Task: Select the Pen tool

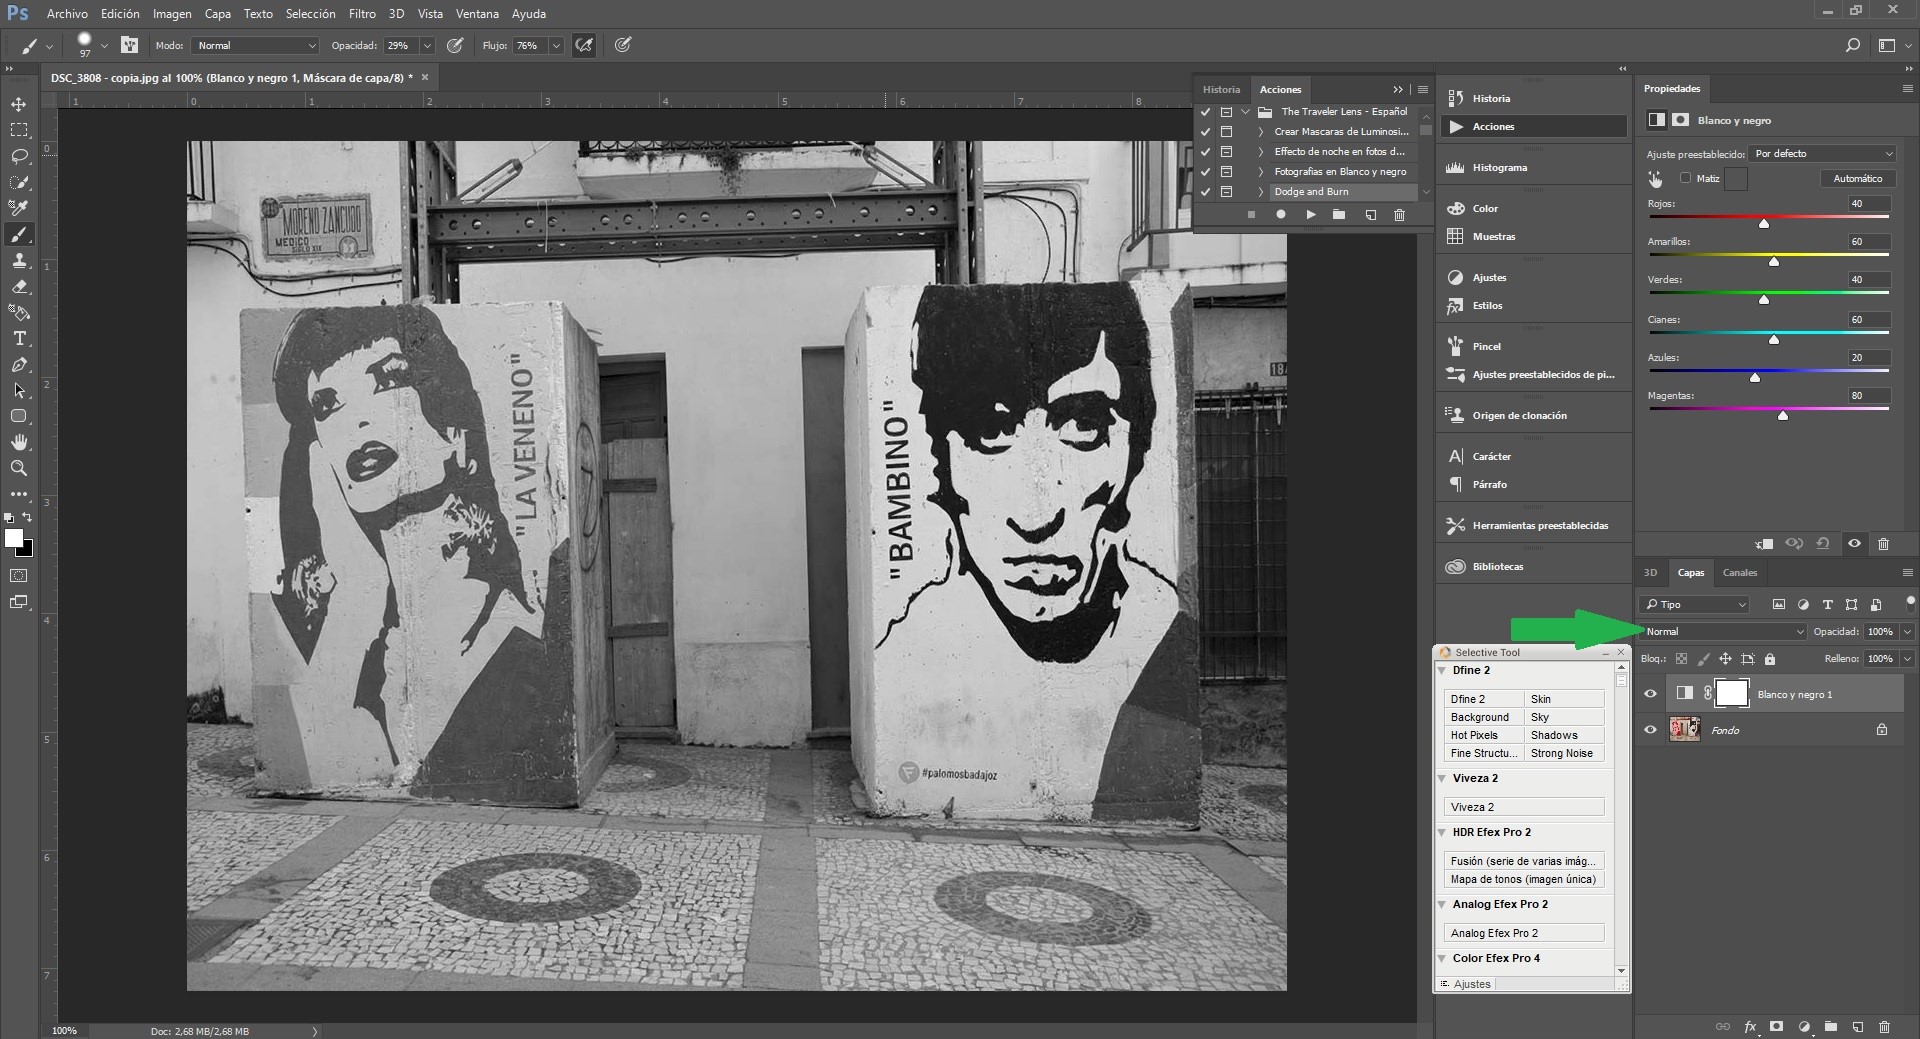Action: pyautogui.click(x=19, y=364)
